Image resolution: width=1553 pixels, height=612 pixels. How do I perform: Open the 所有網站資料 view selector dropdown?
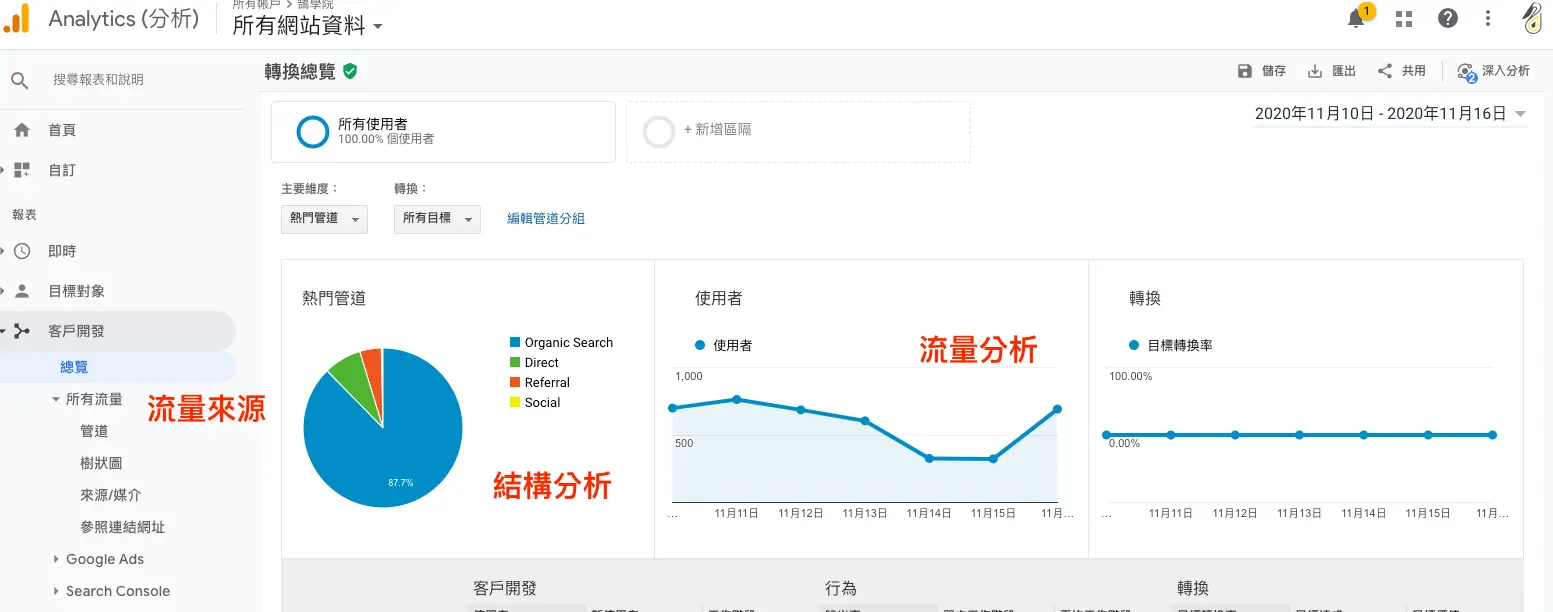(308, 27)
